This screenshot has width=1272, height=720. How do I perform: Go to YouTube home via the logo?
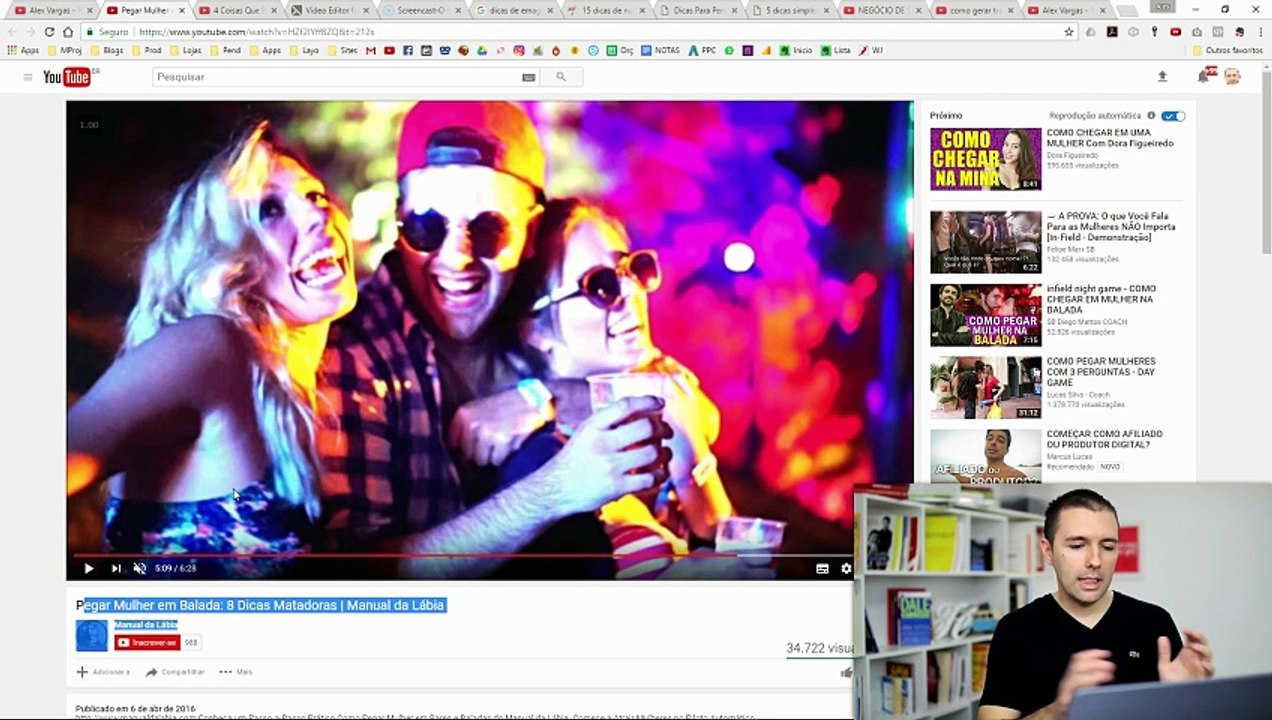(x=68, y=77)
